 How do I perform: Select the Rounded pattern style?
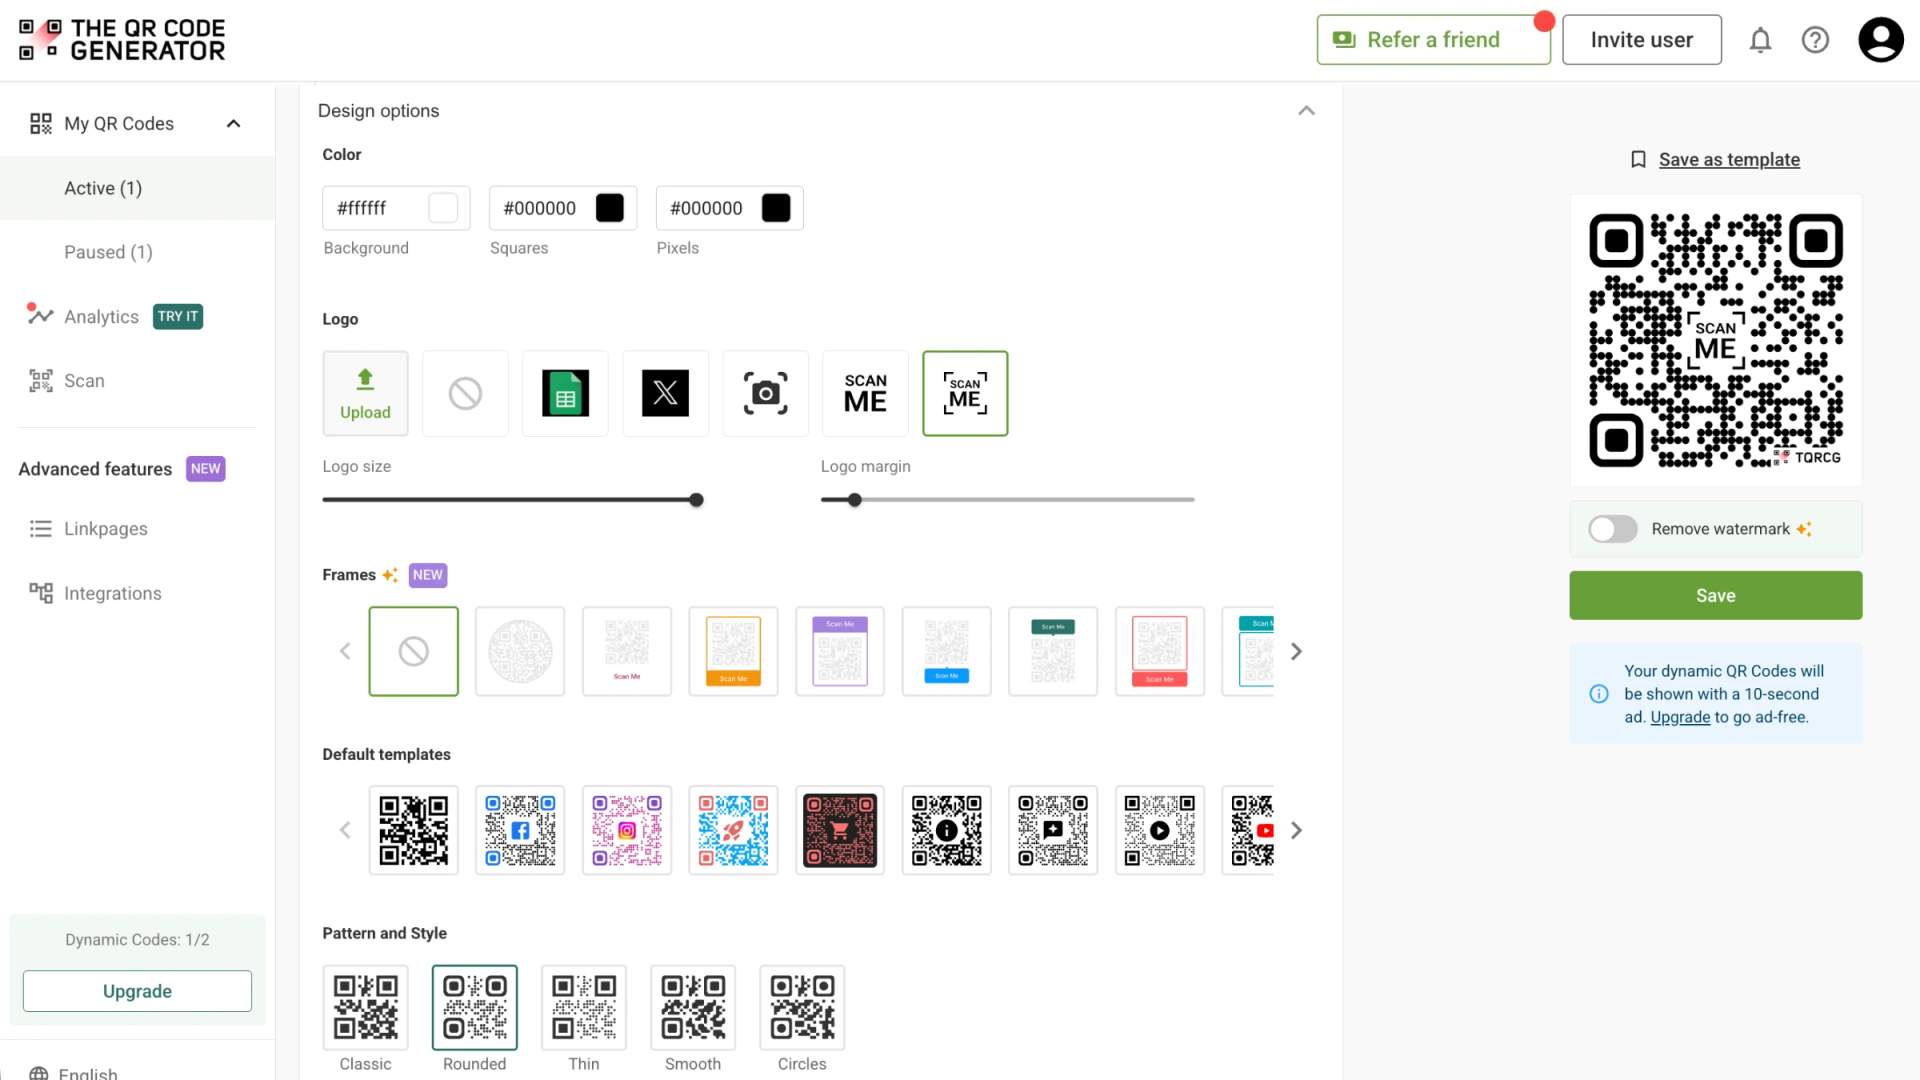(475, 1008)
